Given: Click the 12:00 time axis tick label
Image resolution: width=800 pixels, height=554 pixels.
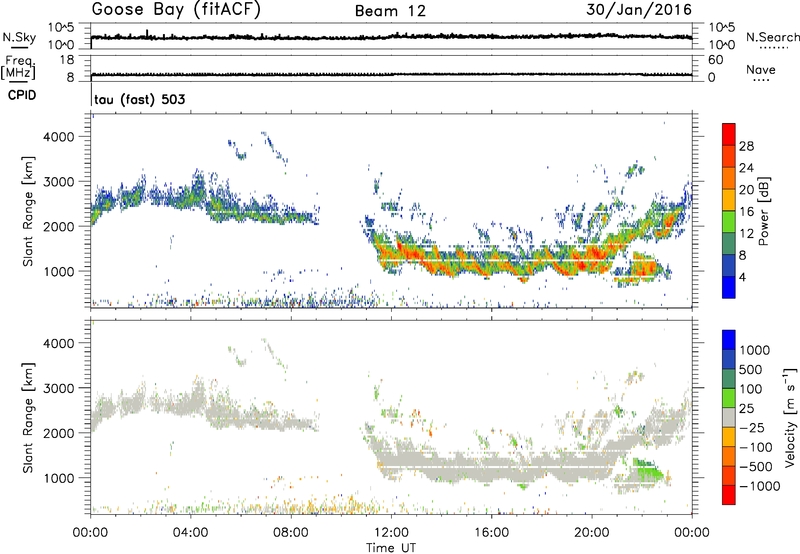Looking at the screenshot, I should pyautogui.click(x=391, y=533).
